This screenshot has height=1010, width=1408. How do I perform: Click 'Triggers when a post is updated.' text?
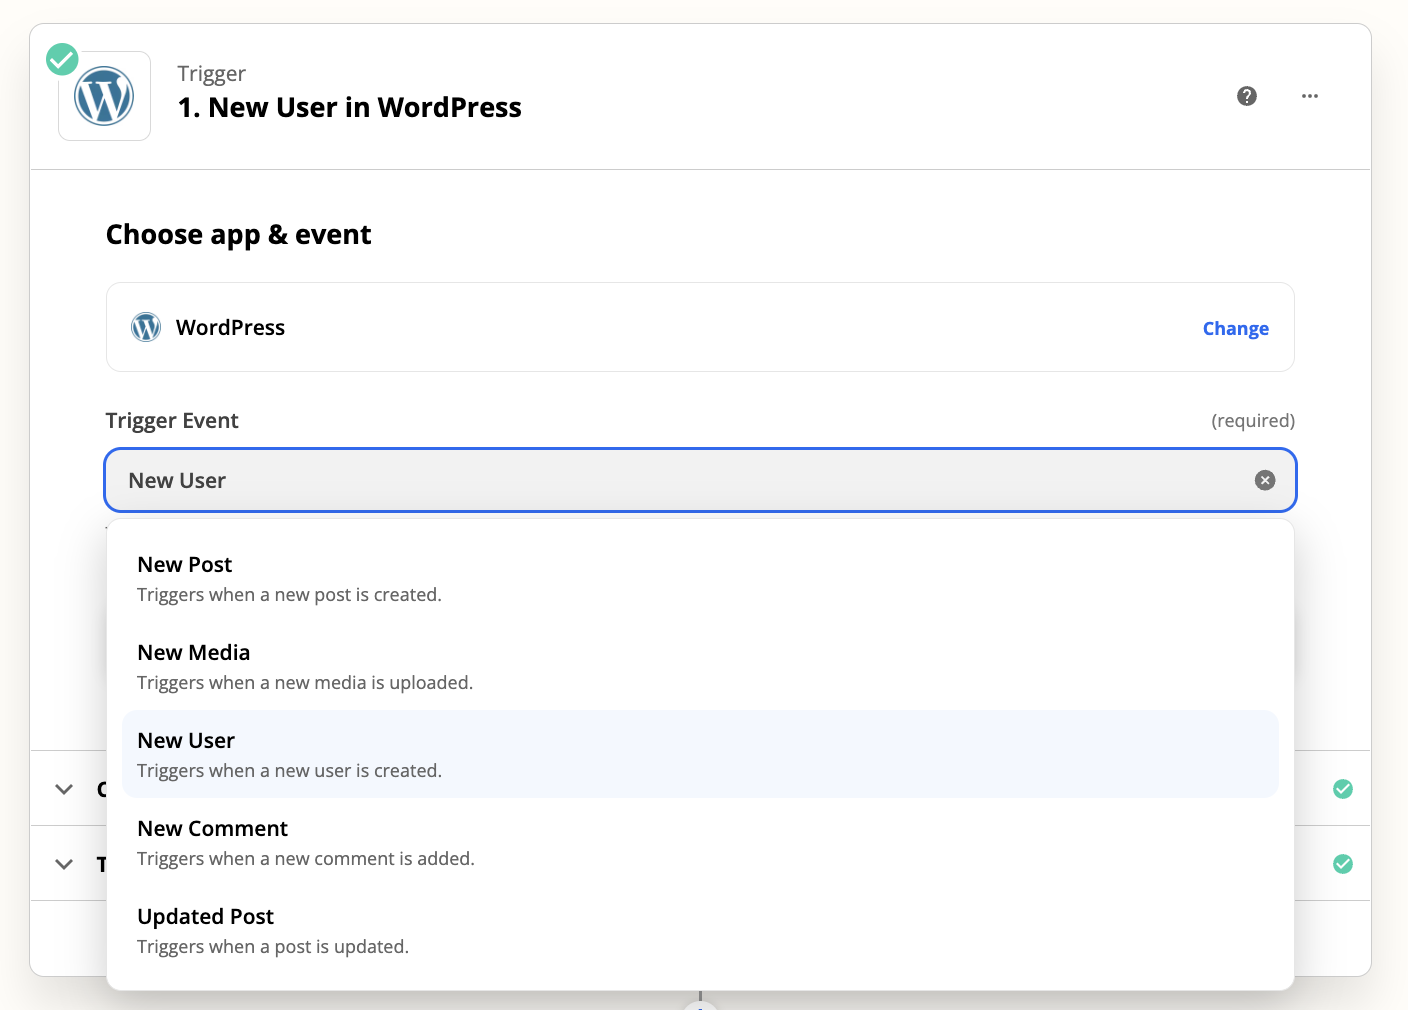pos(273,947)
